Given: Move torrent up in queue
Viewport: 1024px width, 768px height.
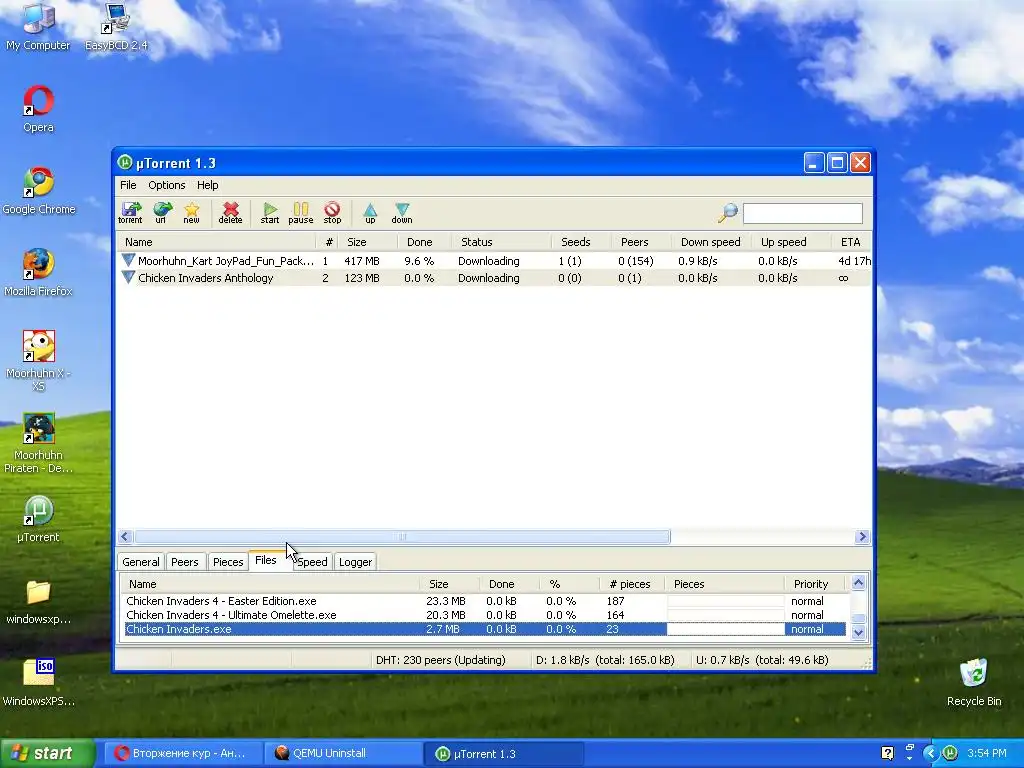Looking at the screenshot, I should (x=370, y=213).
